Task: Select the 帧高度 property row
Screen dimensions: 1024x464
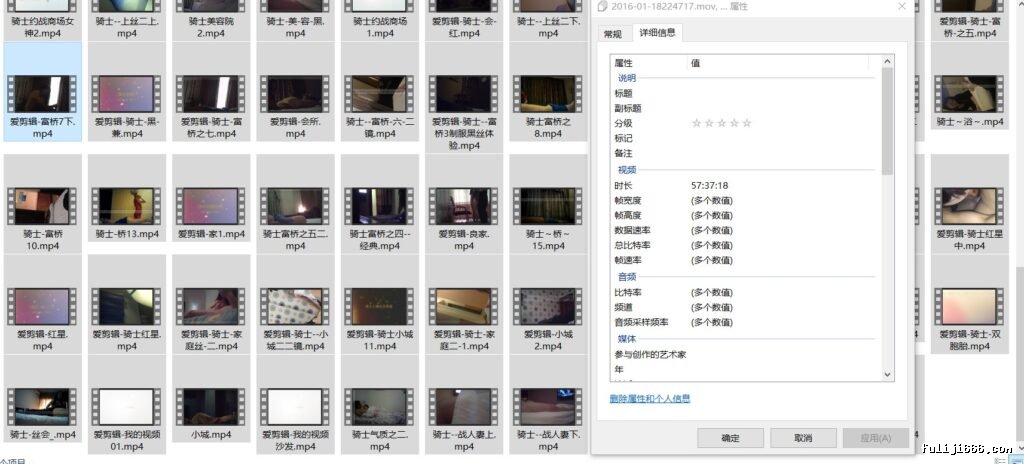Action: click(x=746, y=215)
